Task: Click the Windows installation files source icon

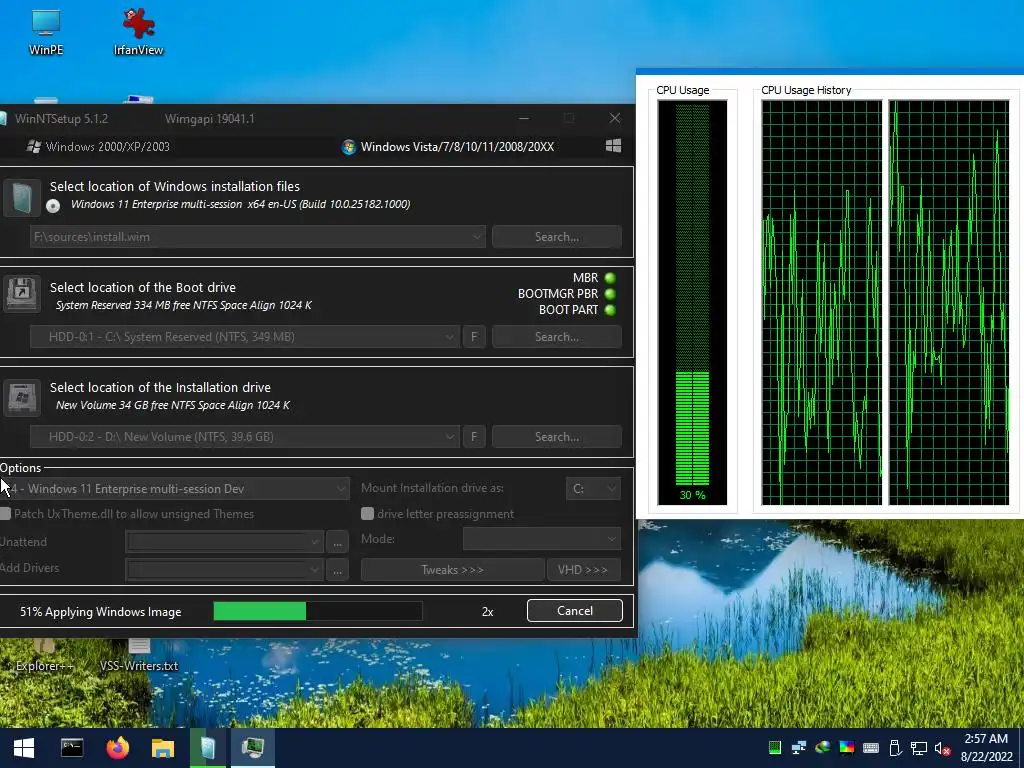Action: [x=22, y=197]
